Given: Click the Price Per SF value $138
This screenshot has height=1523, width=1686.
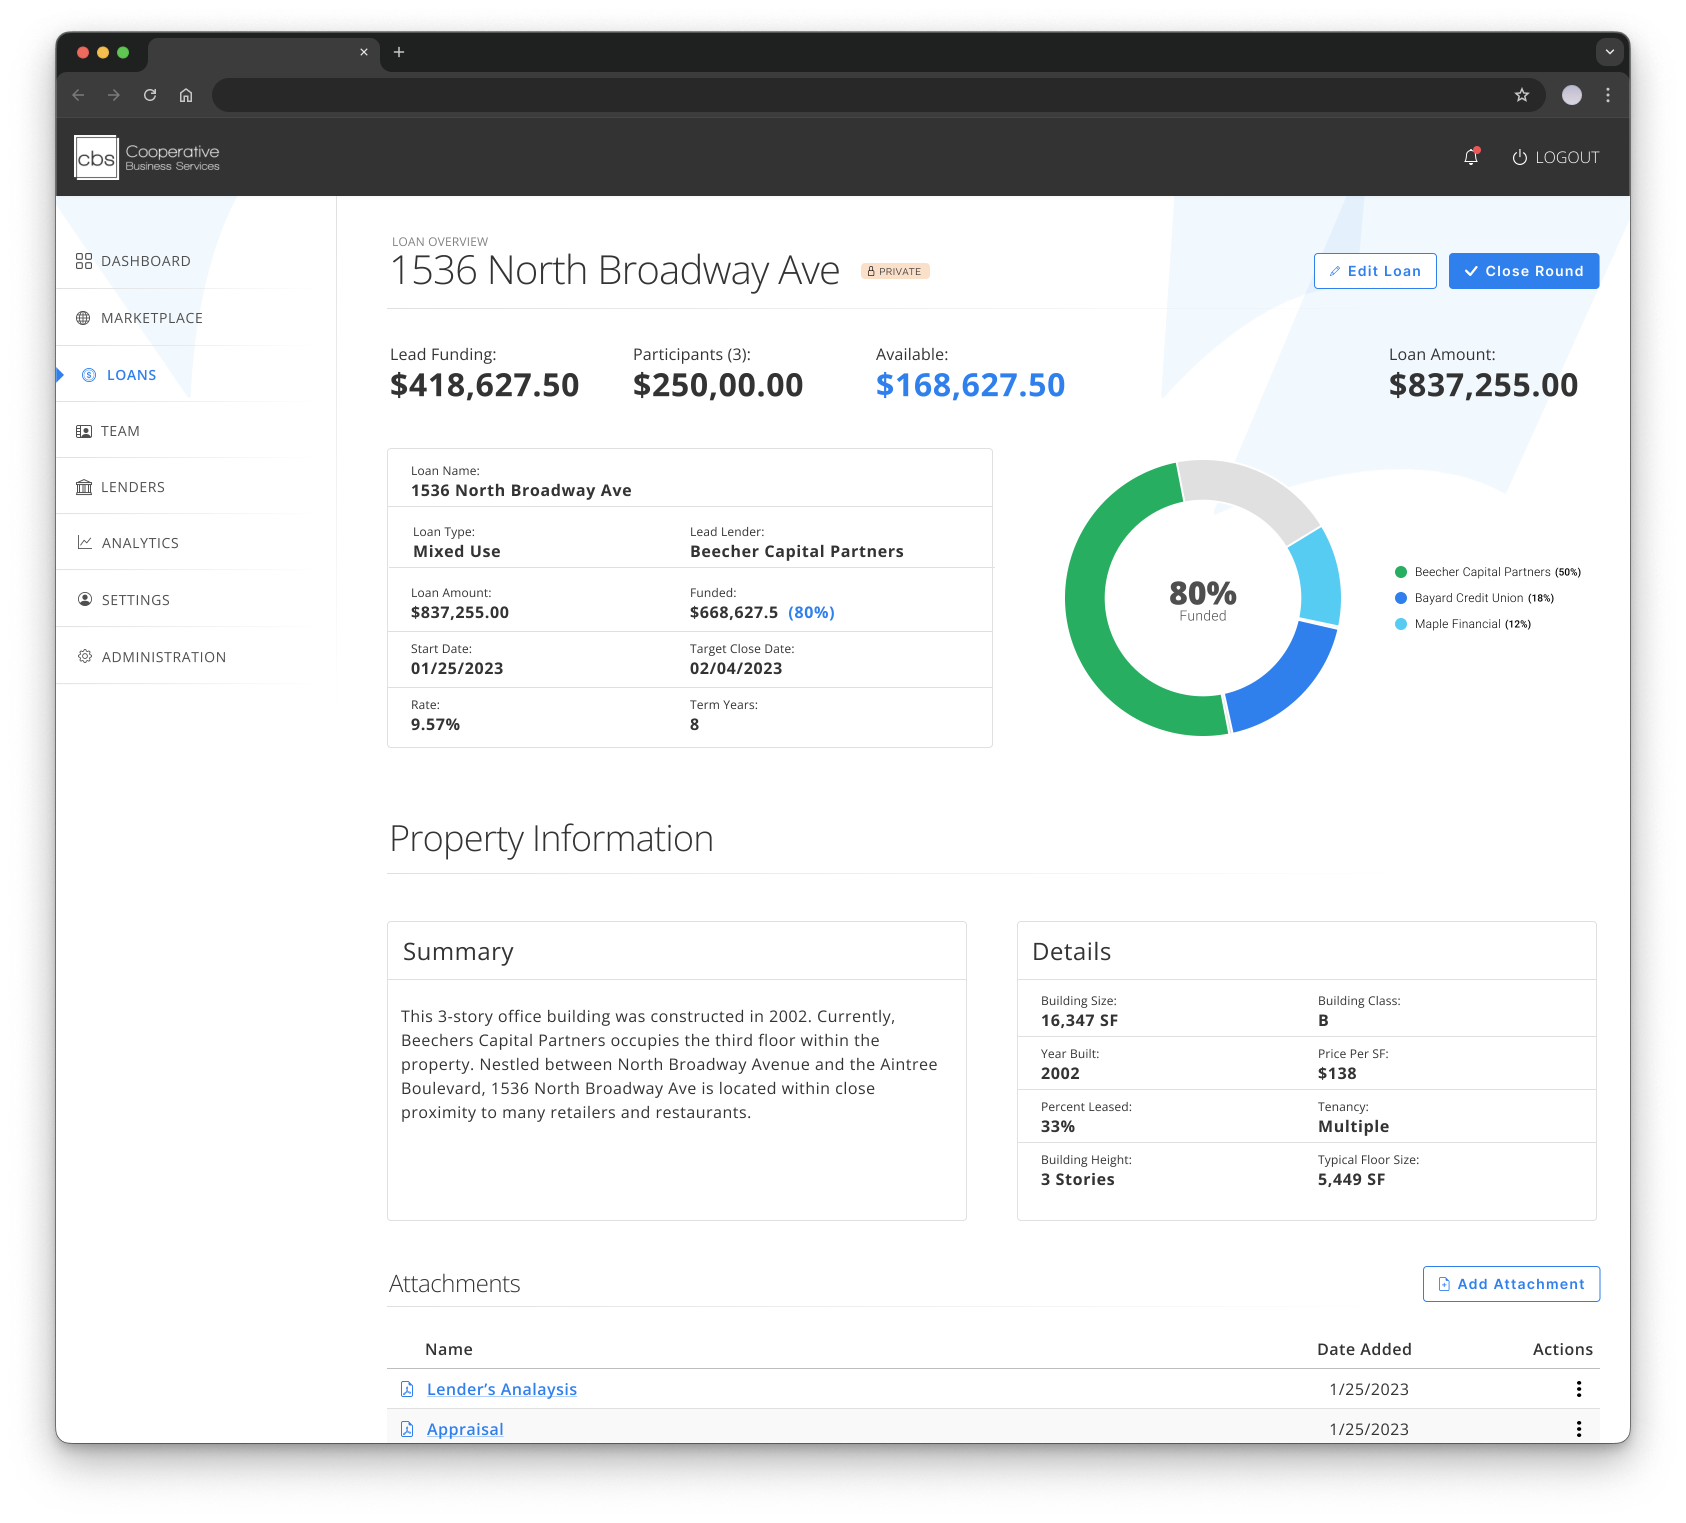Looking at the screenshot, I should (1337, 1073).
